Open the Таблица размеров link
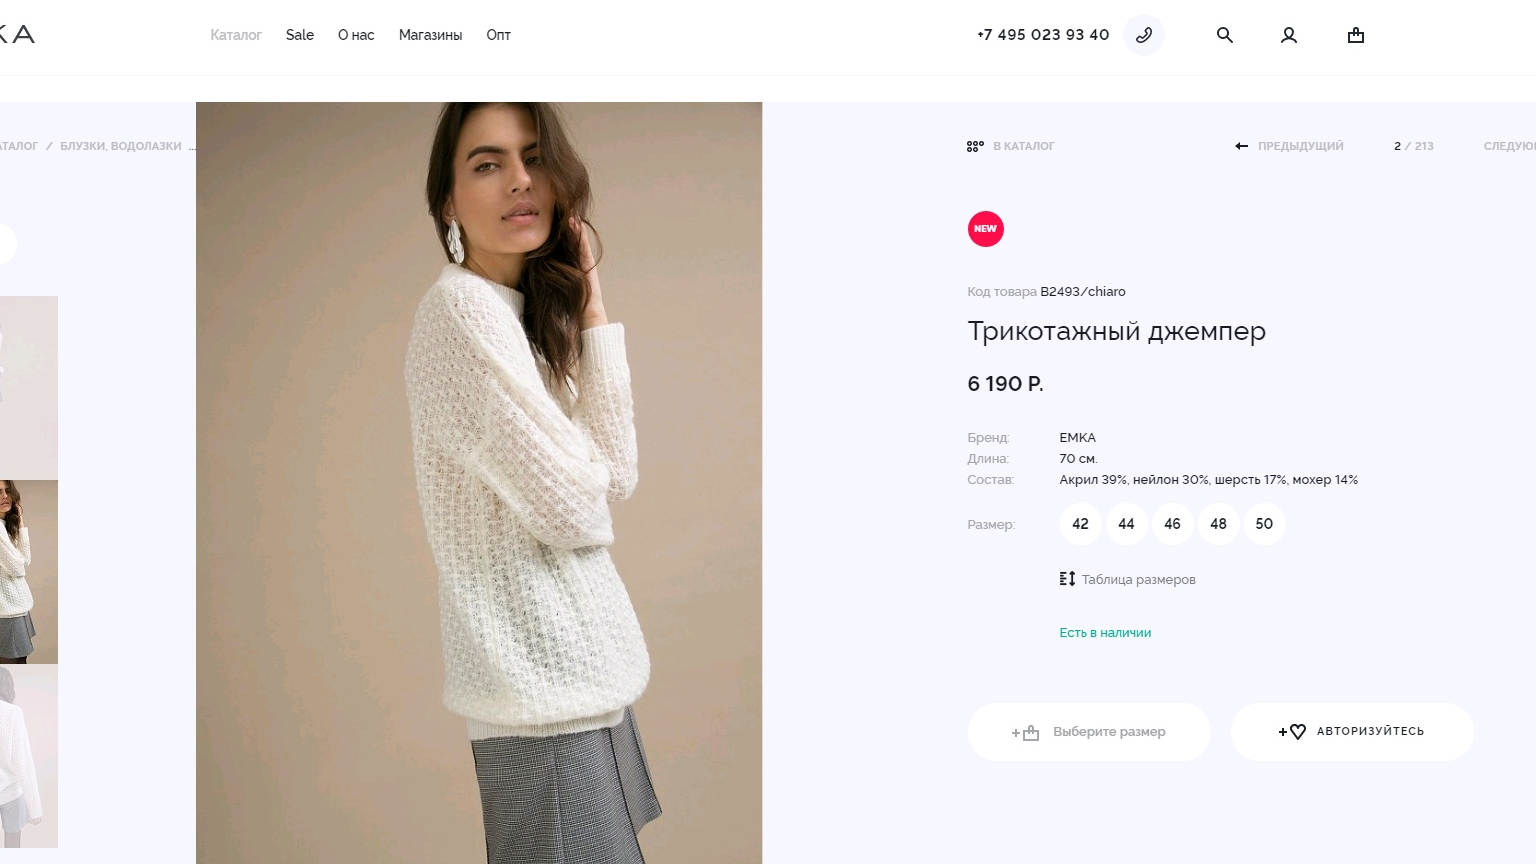Viewport: 1536px width, 864px height. click(x=1138, y=580)
